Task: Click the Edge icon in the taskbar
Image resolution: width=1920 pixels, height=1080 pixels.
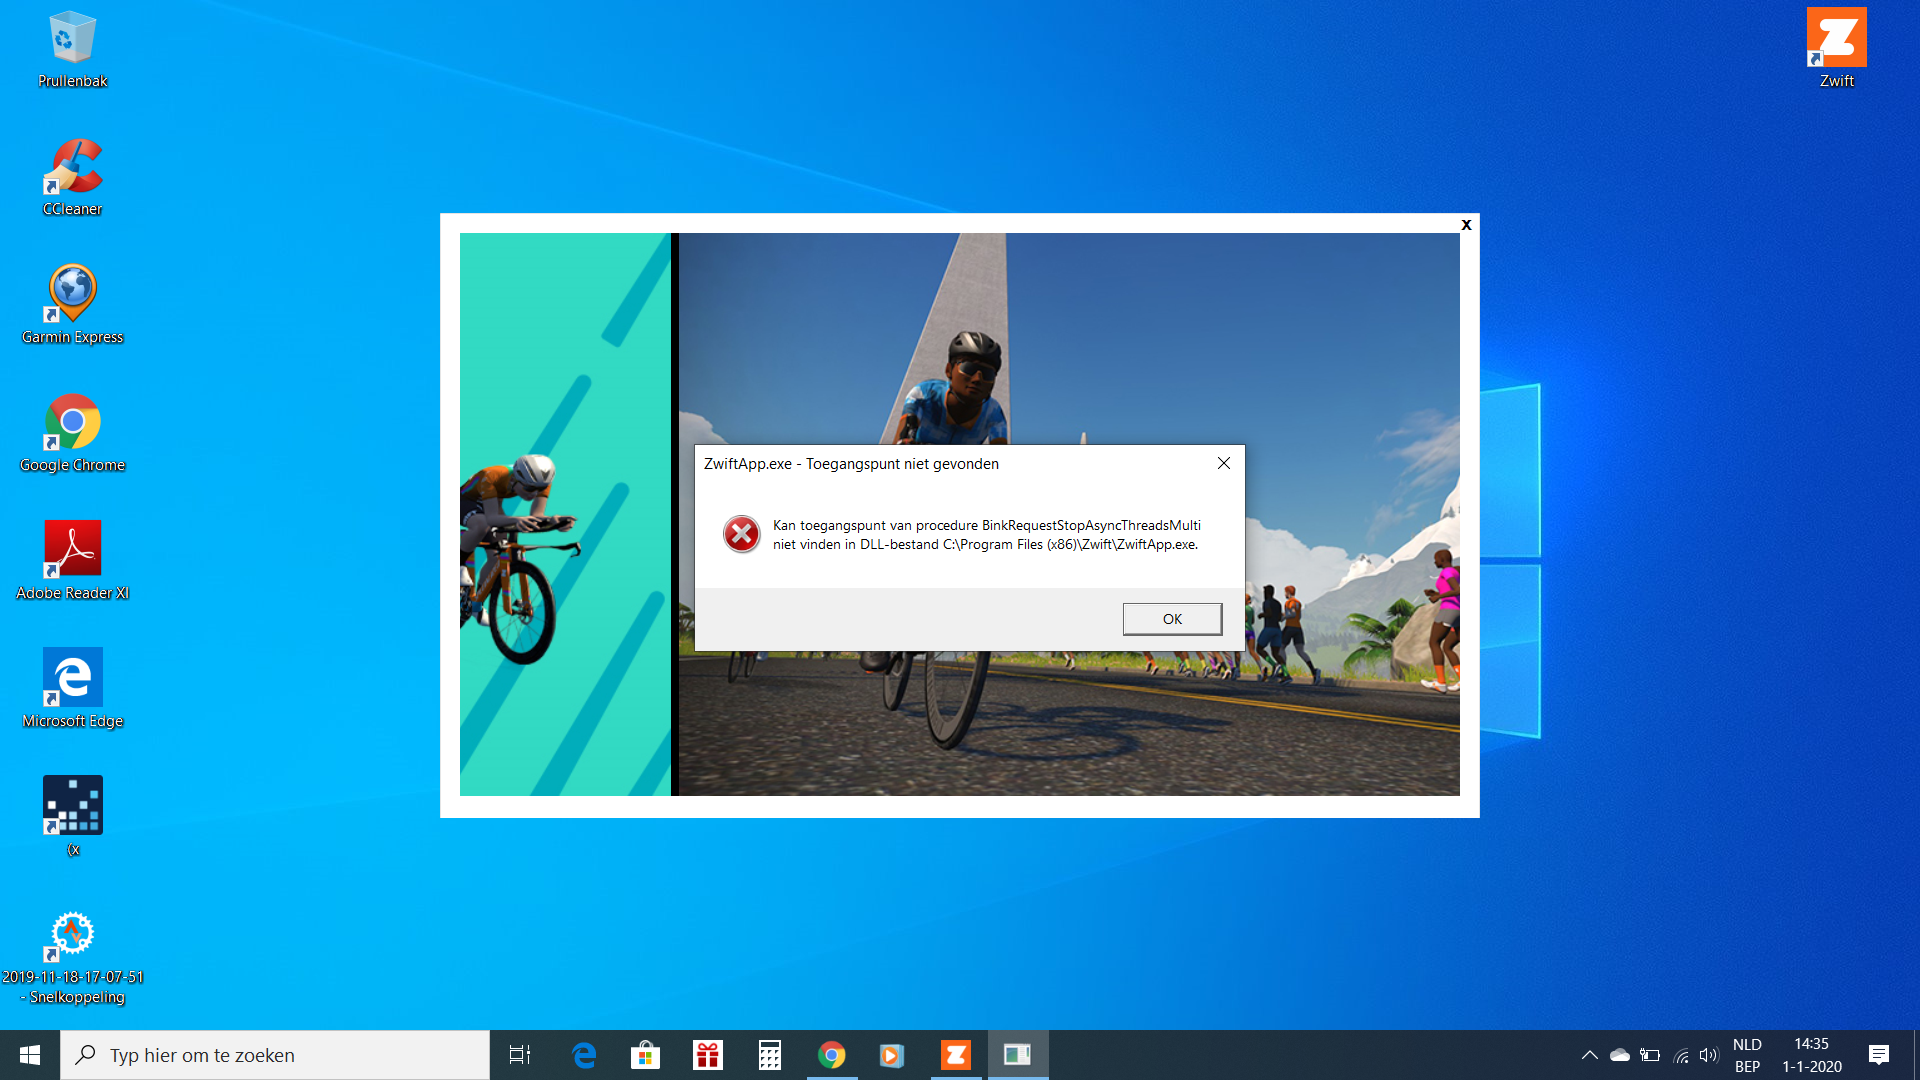Action: pos(584,1055)
